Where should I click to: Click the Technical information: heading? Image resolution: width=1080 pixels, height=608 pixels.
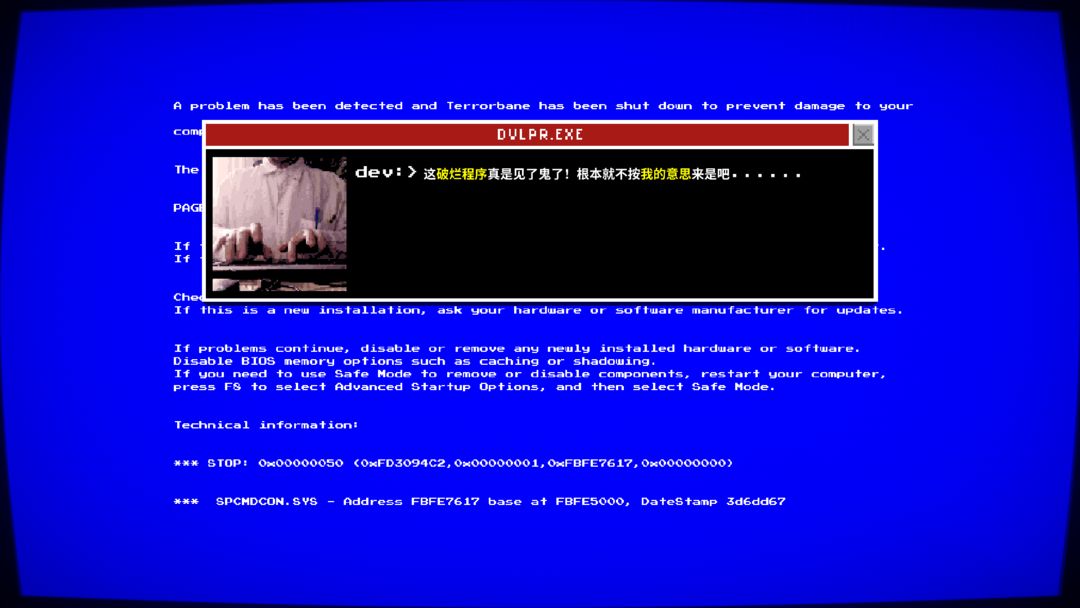(266, 425)
